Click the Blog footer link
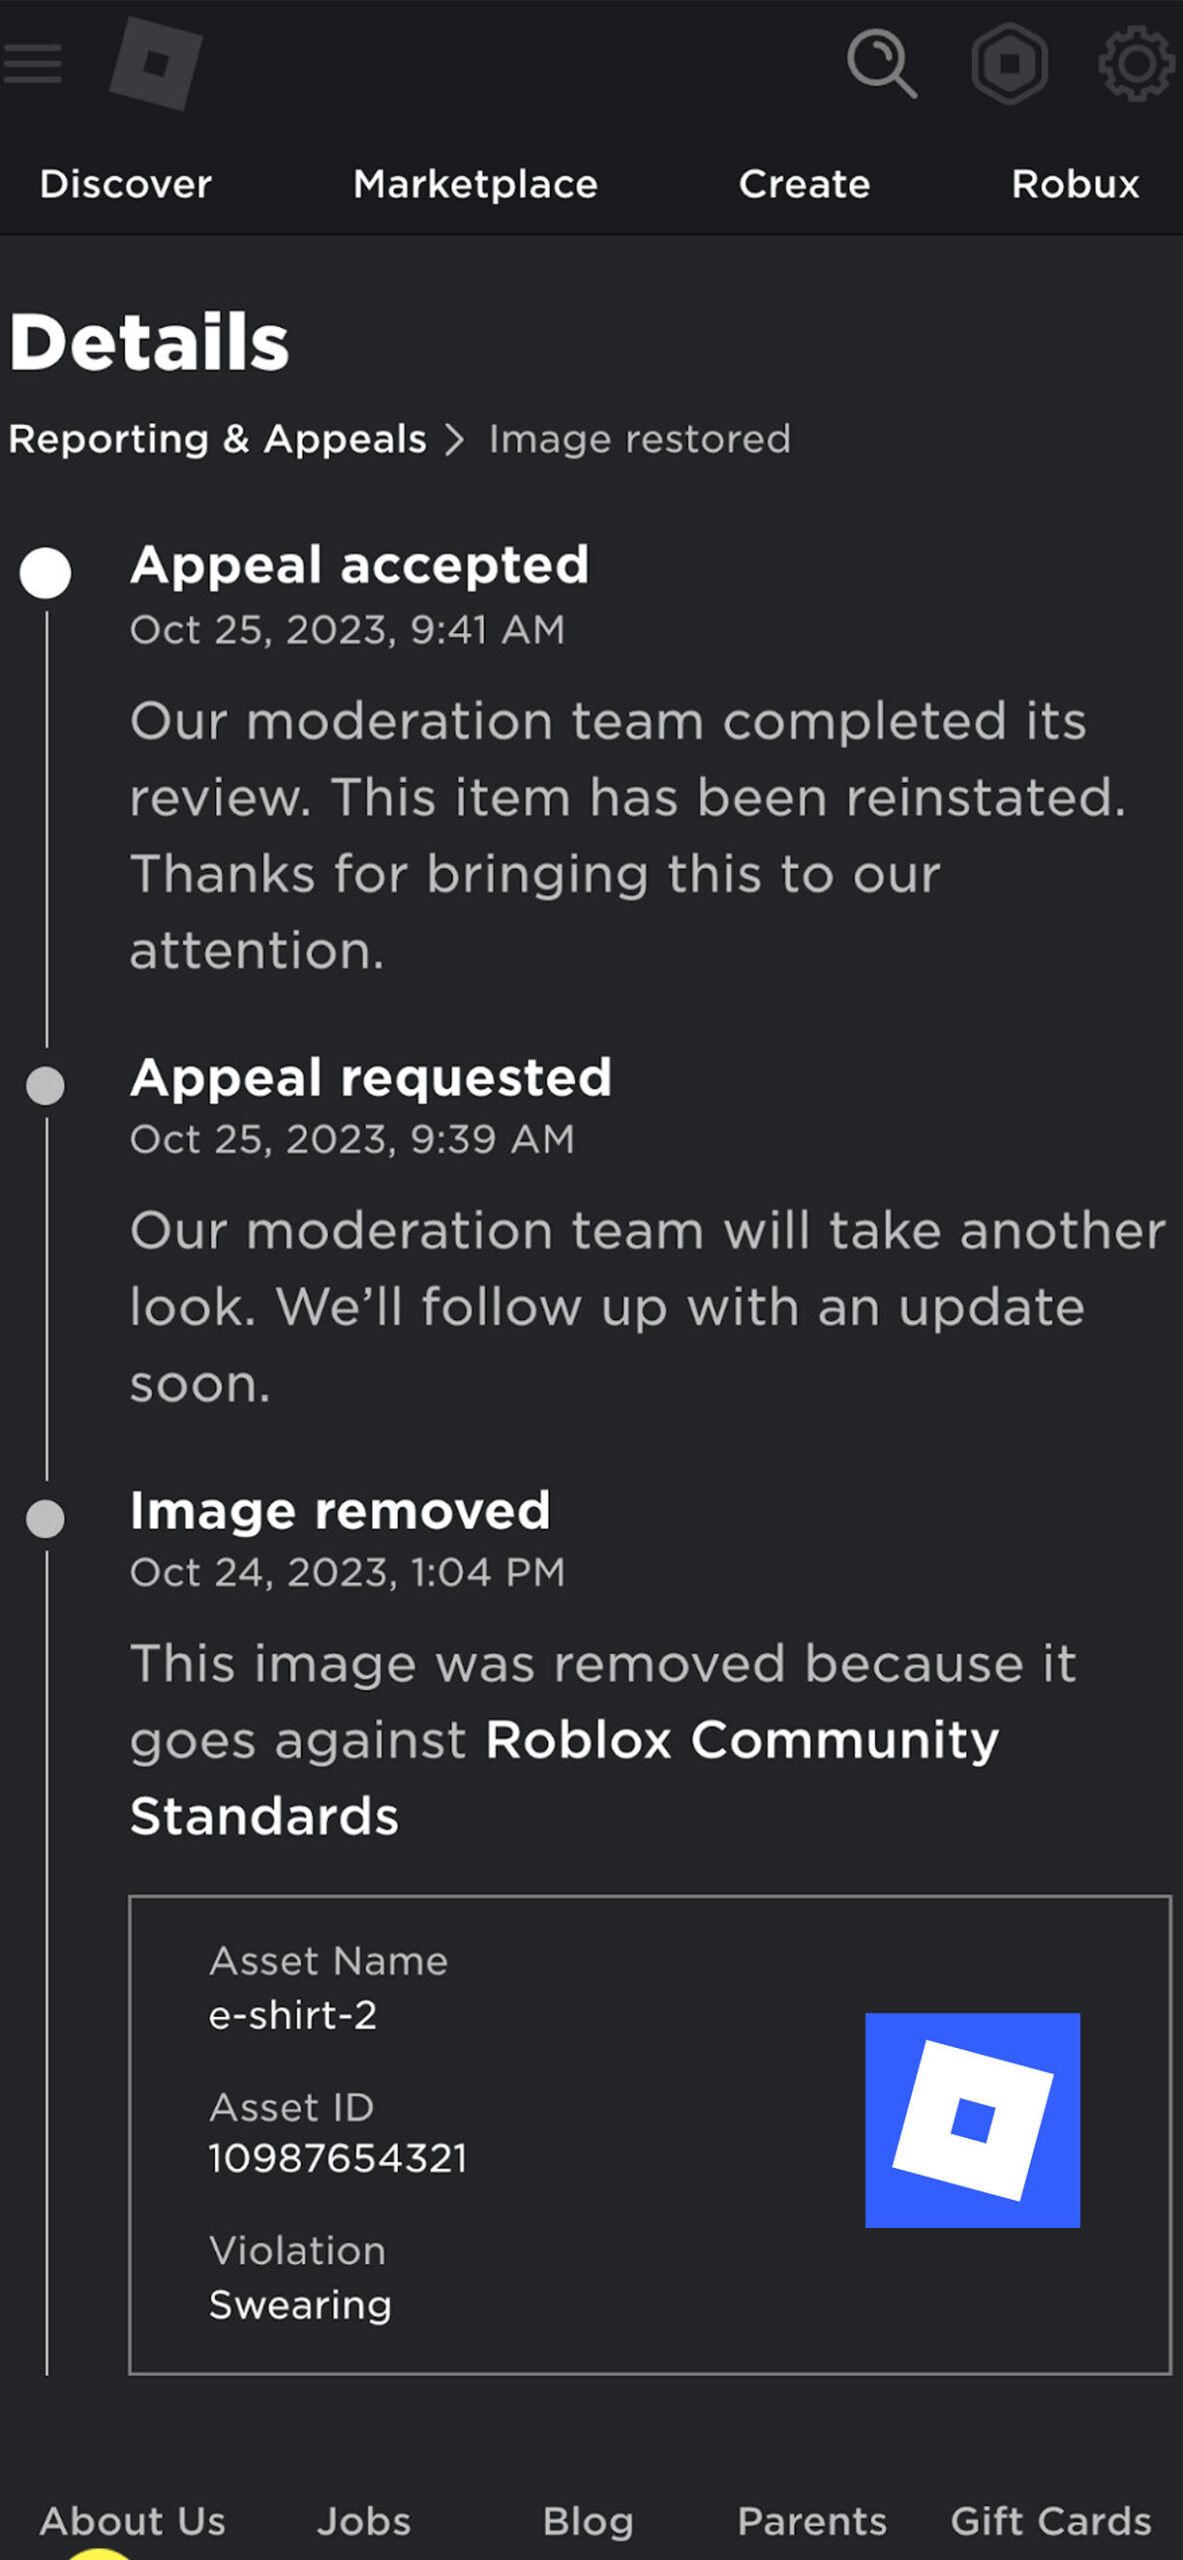Image resolution: width=1183 pixels, height=2560 pixels. [589, 2521]
